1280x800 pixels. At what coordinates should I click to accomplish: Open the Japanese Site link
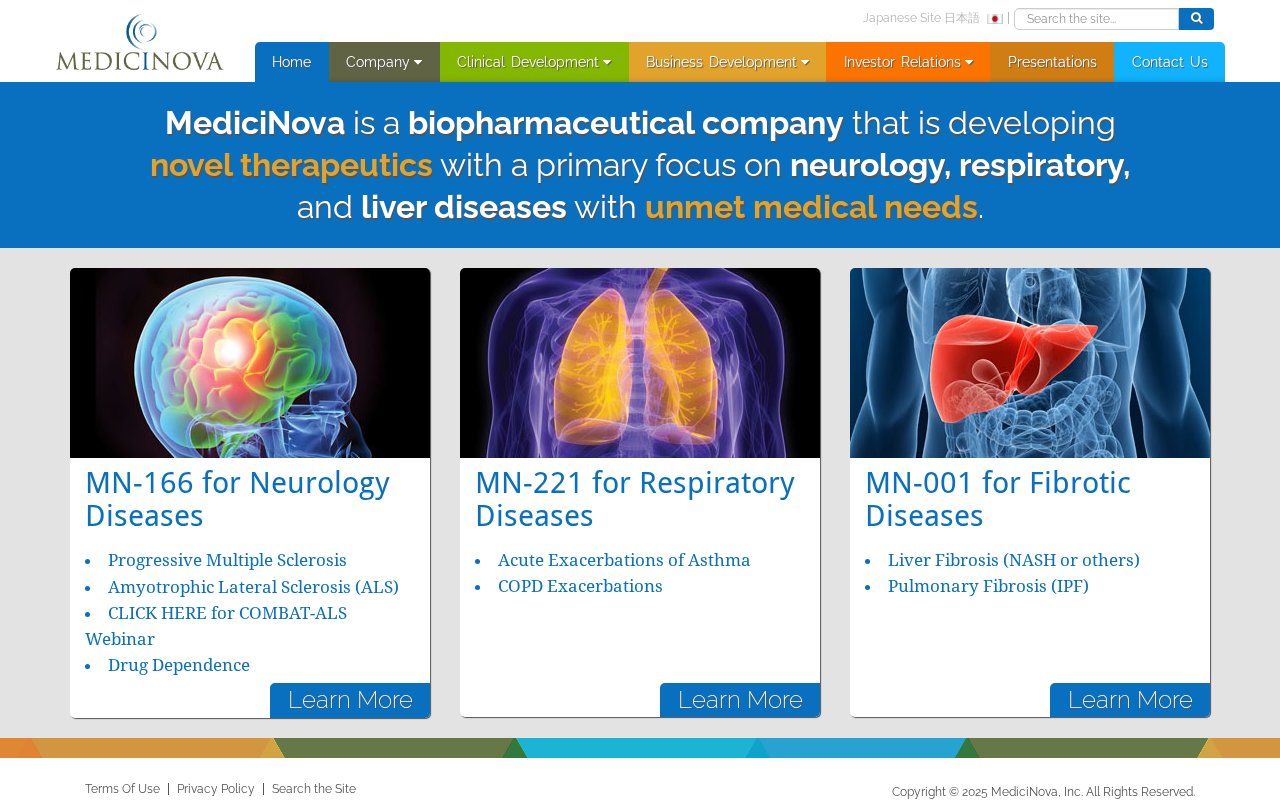point(921,18)
